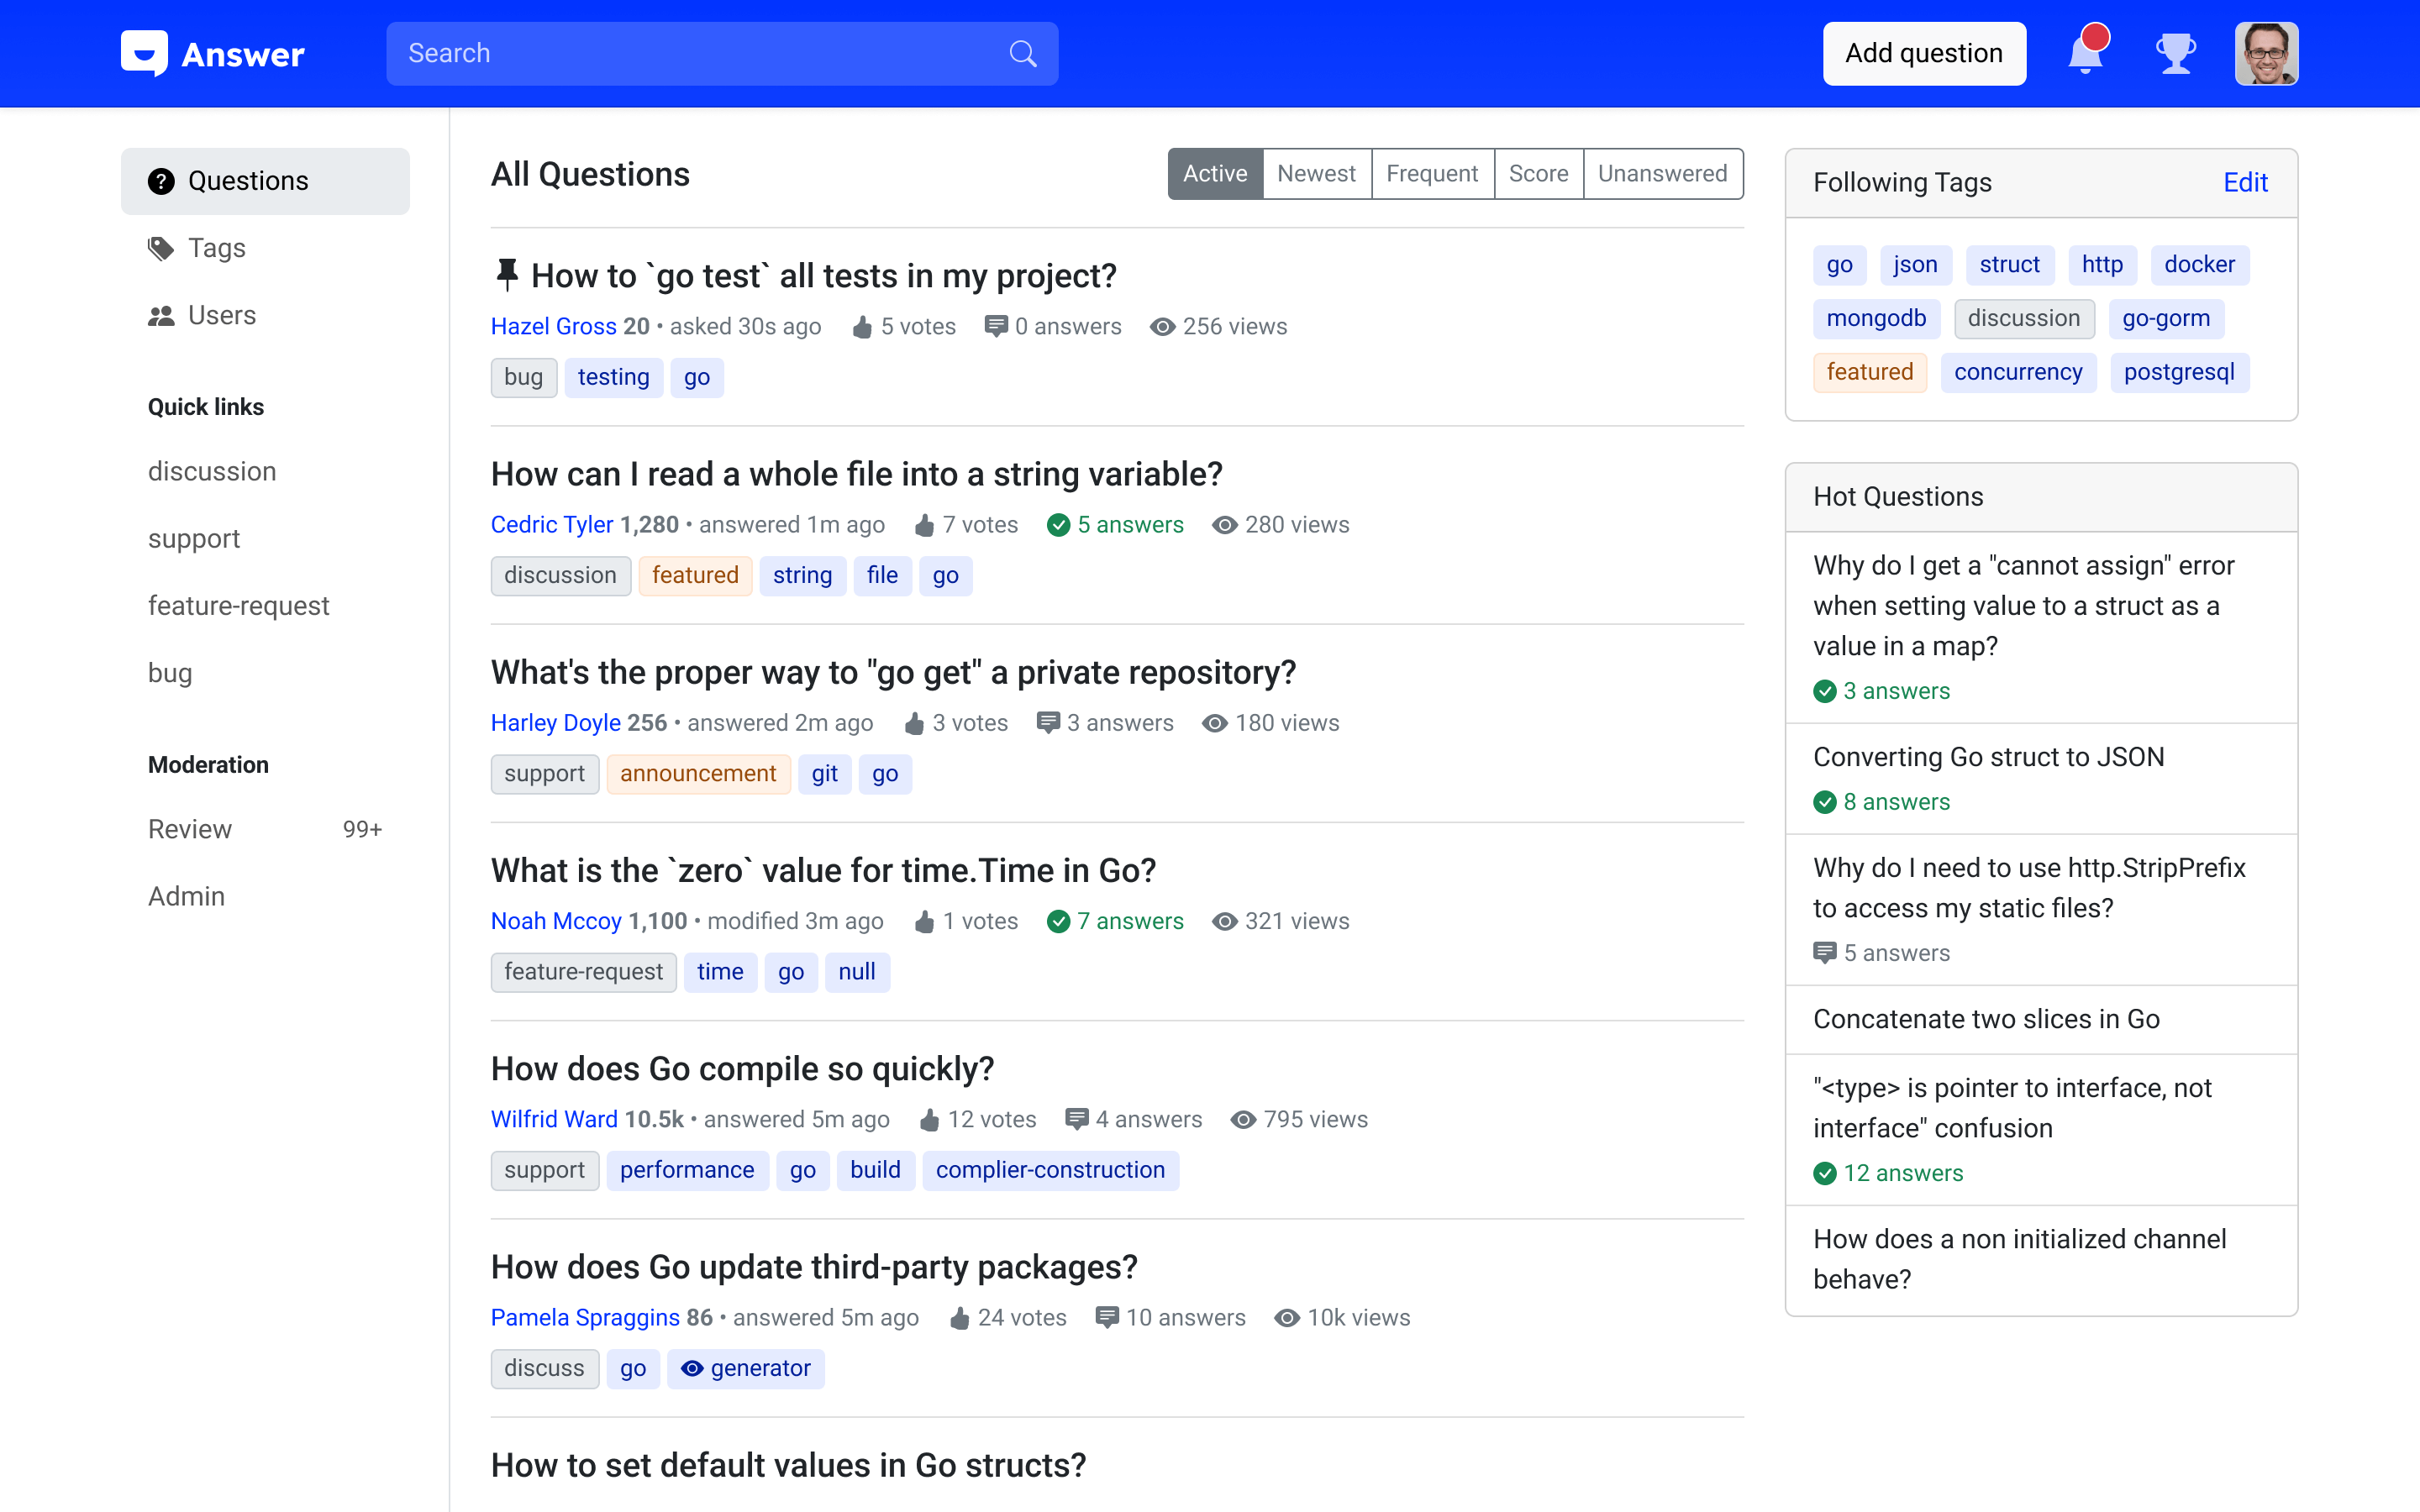
Task: Select the featured tag in Following Tags
Action: pos(1869,372)
